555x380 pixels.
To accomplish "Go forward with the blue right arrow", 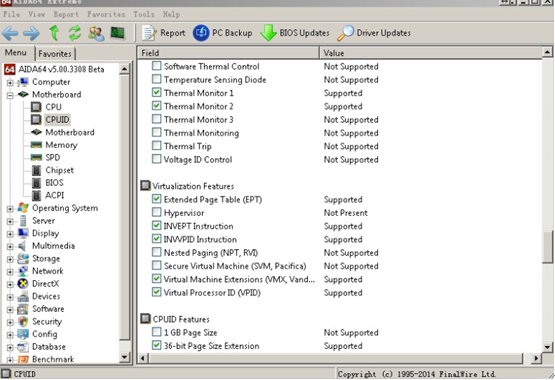I will (32, 33).
